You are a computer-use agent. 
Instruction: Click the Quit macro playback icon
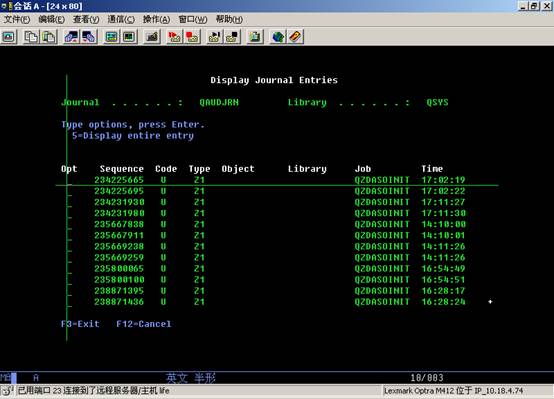click(232, 37)
